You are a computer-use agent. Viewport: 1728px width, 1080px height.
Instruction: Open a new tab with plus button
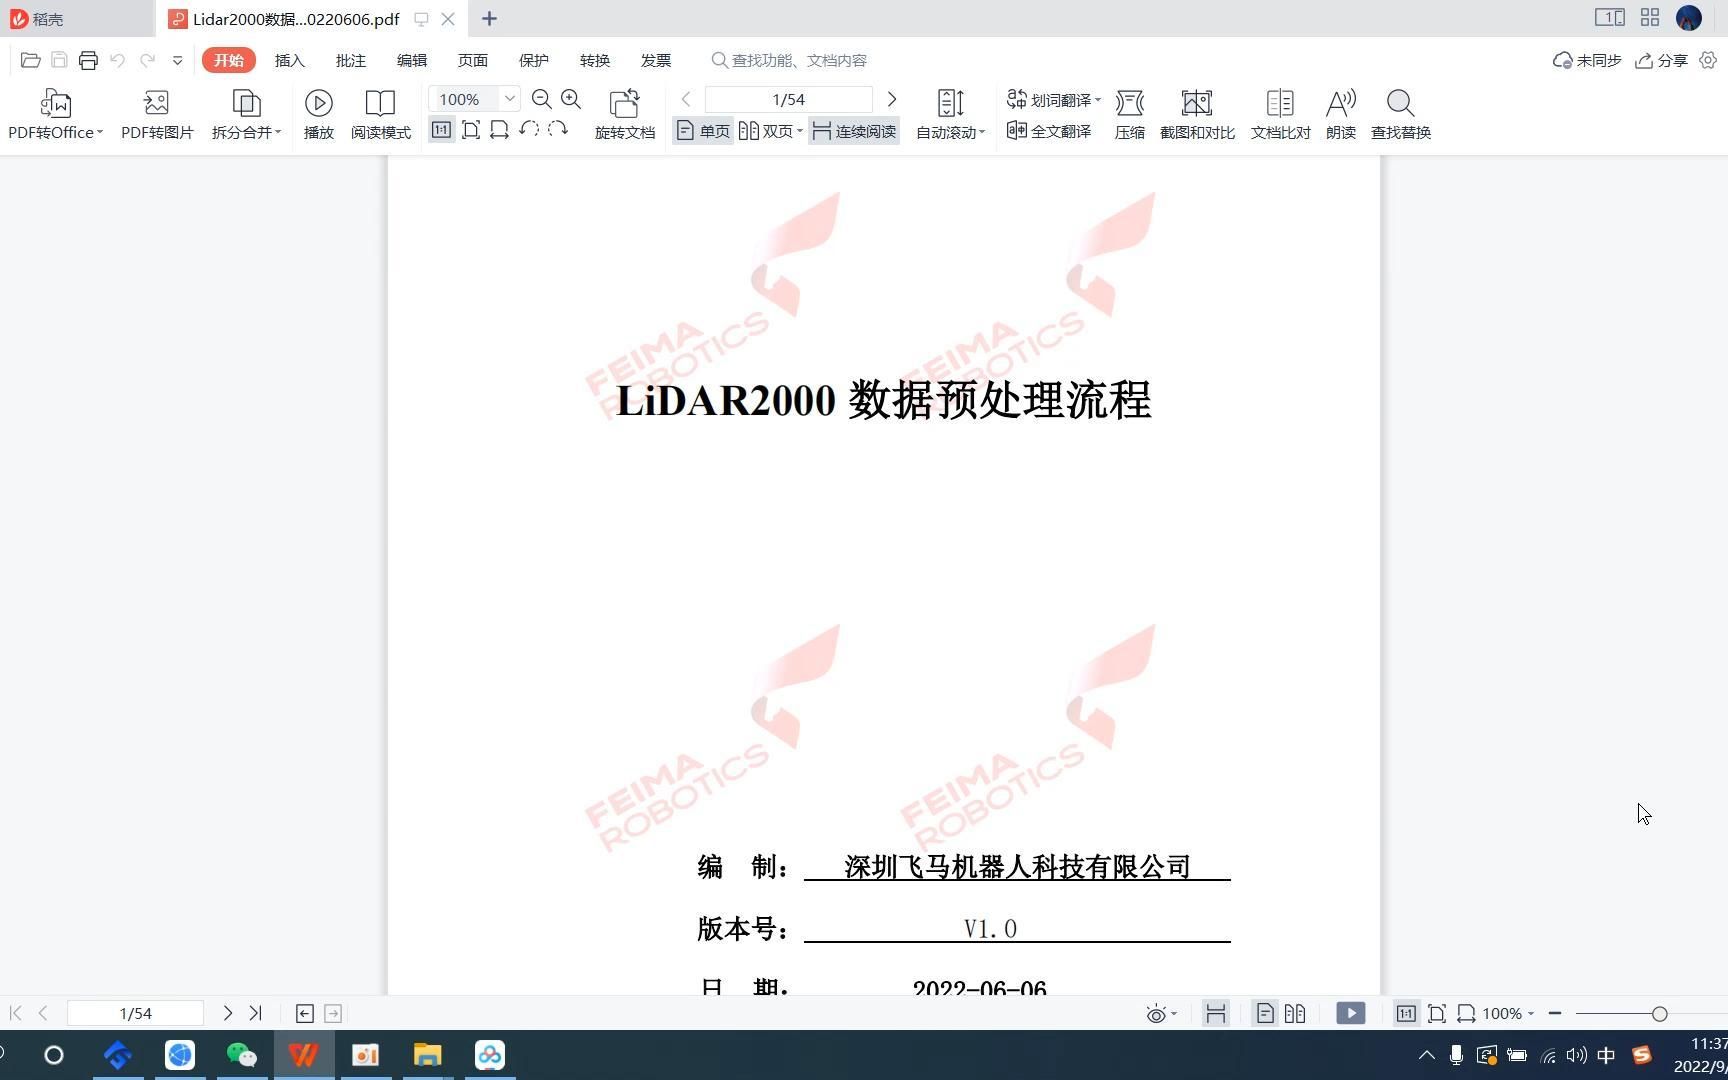tap(489, 18)
